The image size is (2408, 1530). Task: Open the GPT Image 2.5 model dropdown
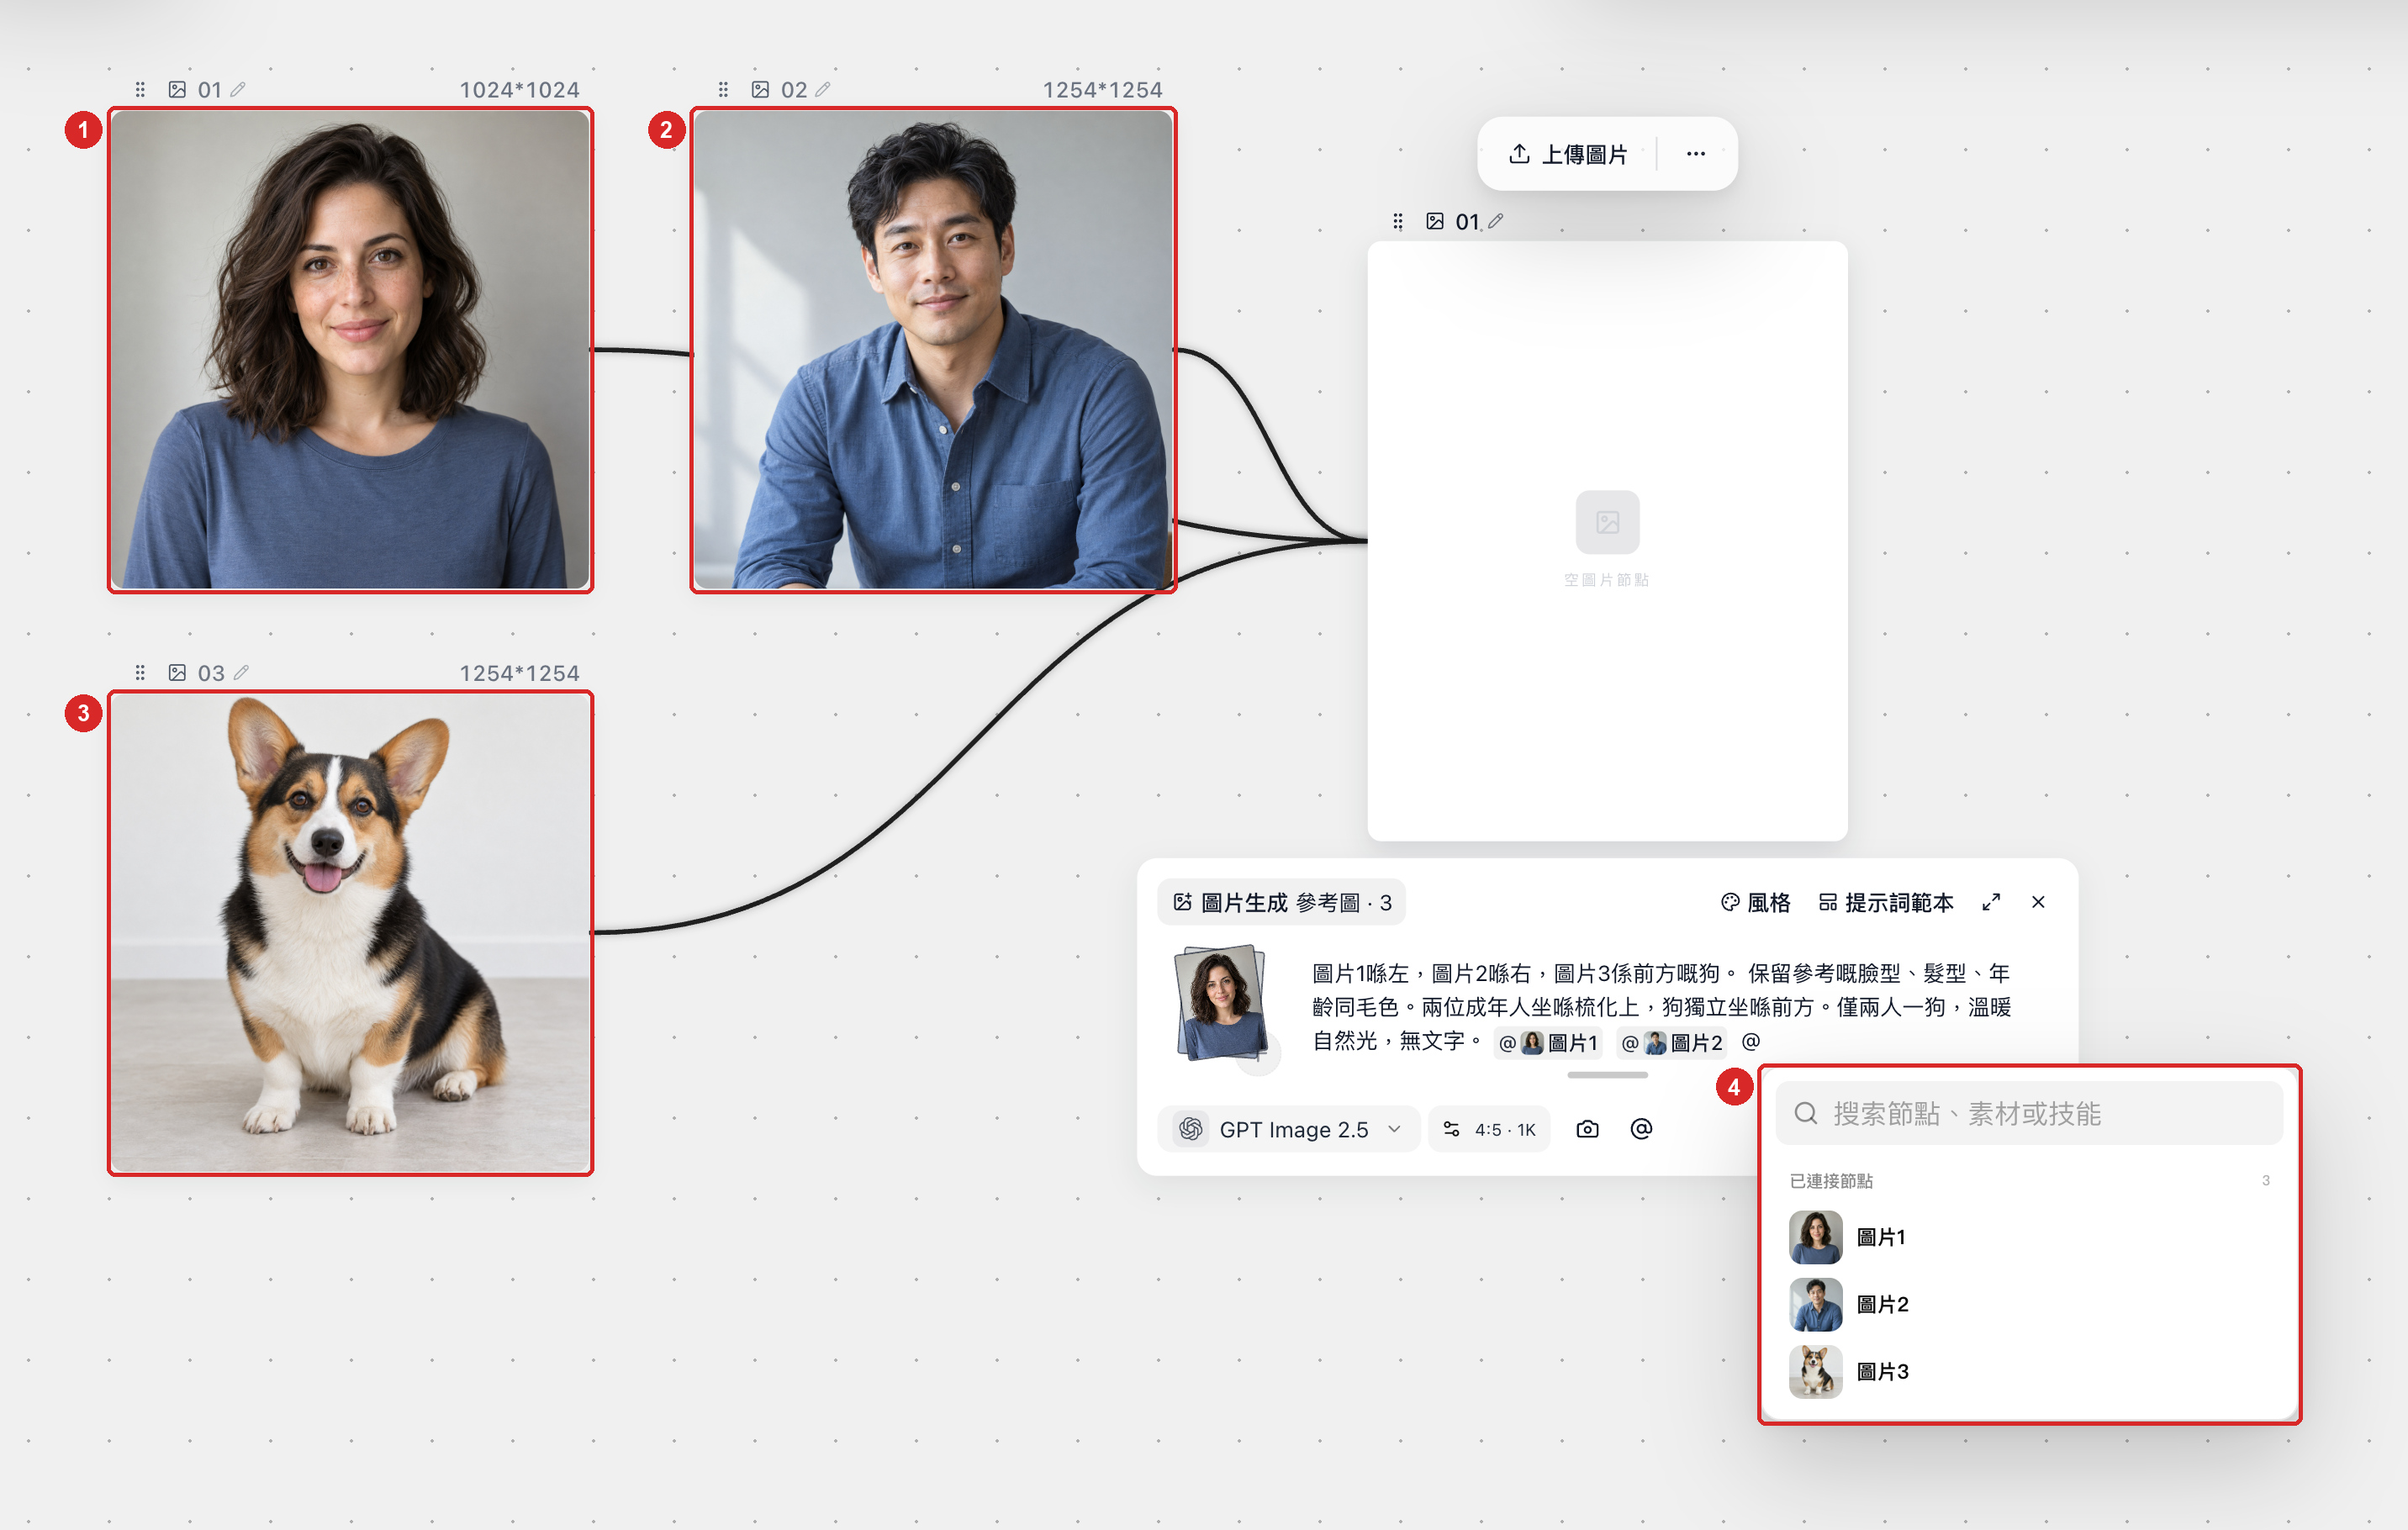click(1289, 1129)
